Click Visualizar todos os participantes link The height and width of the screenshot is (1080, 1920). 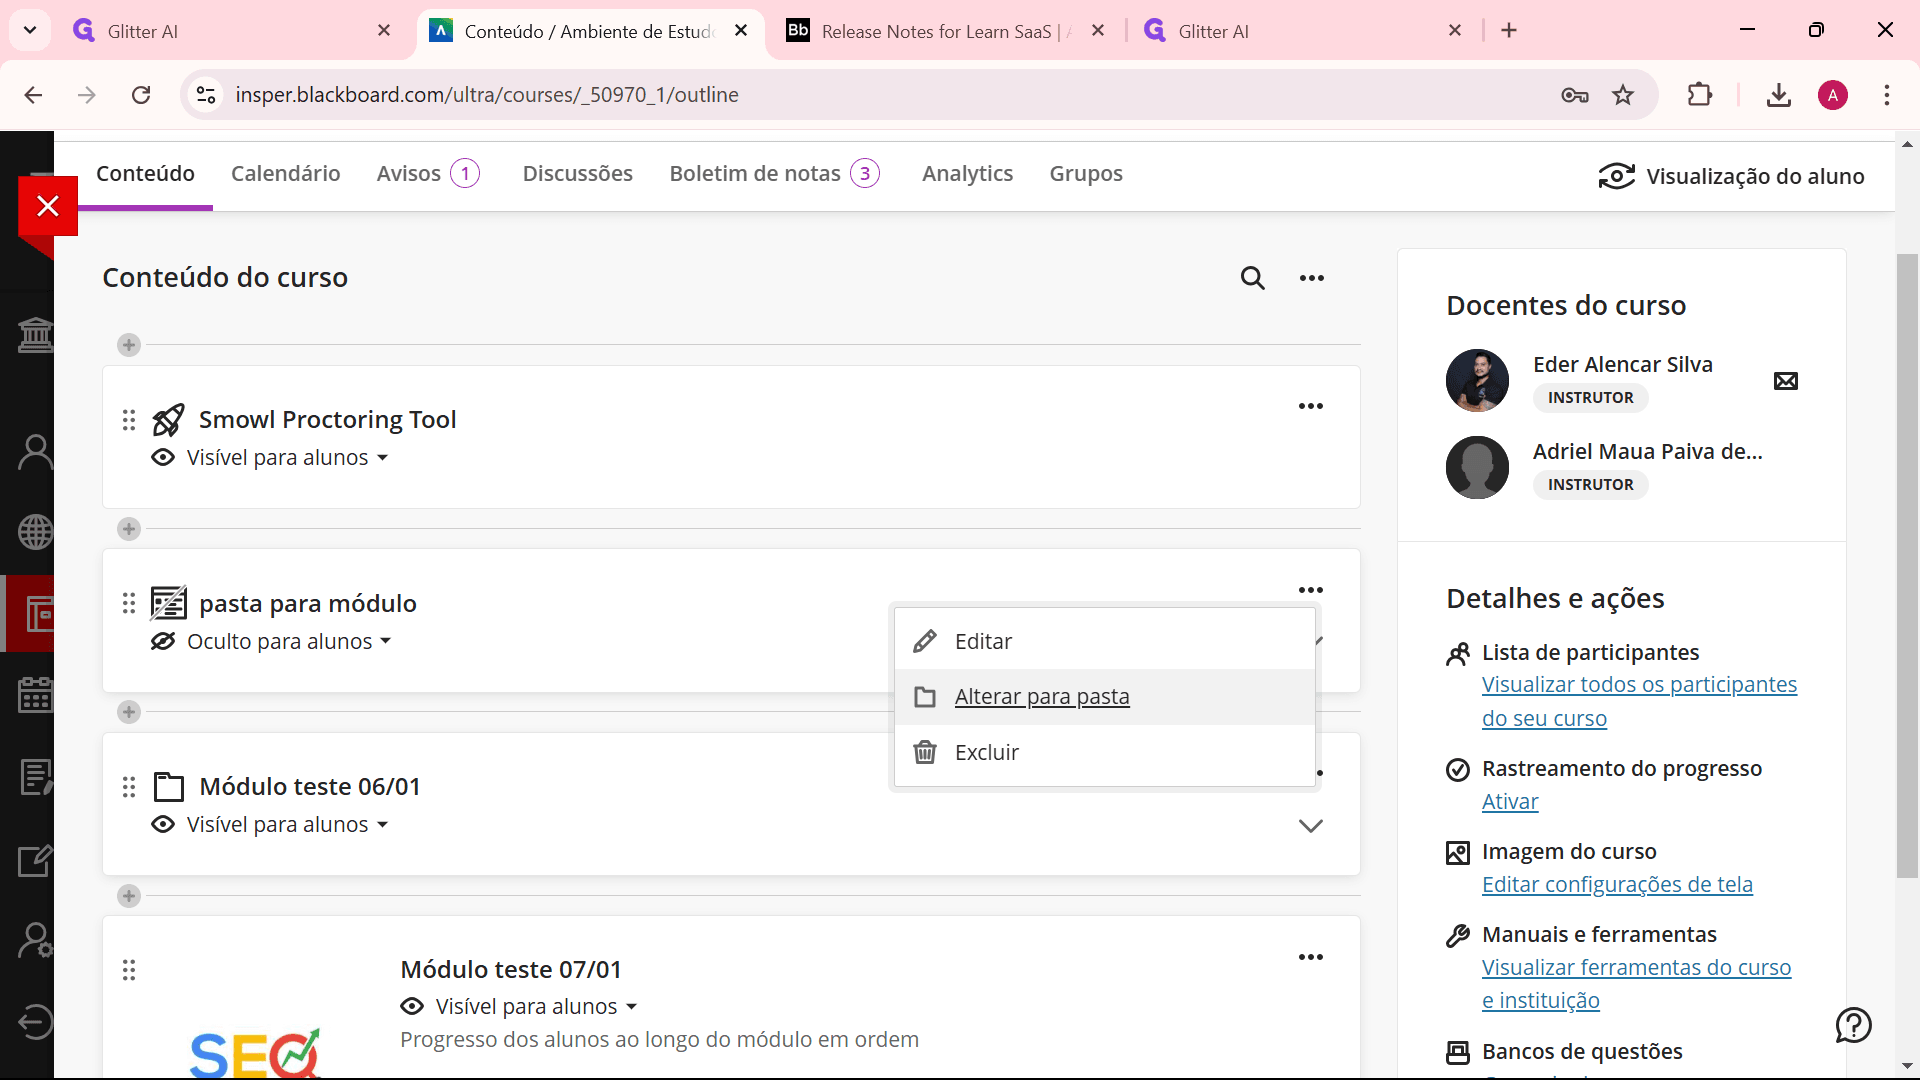click(x=1639, y=701)
